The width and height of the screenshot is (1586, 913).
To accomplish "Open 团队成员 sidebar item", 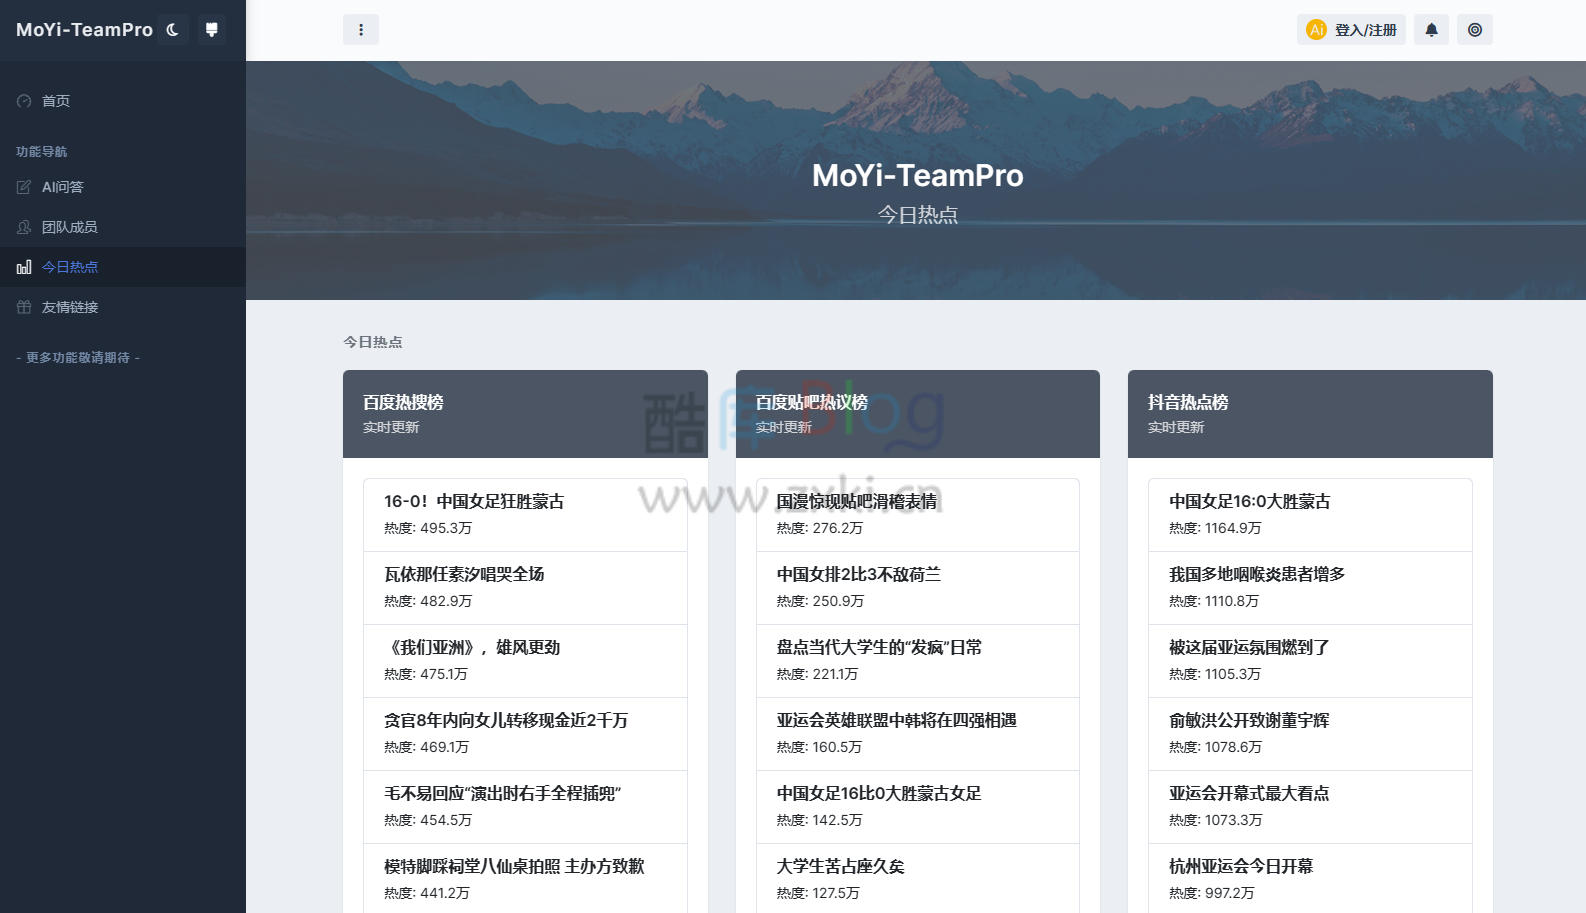I will coord(123,227).
